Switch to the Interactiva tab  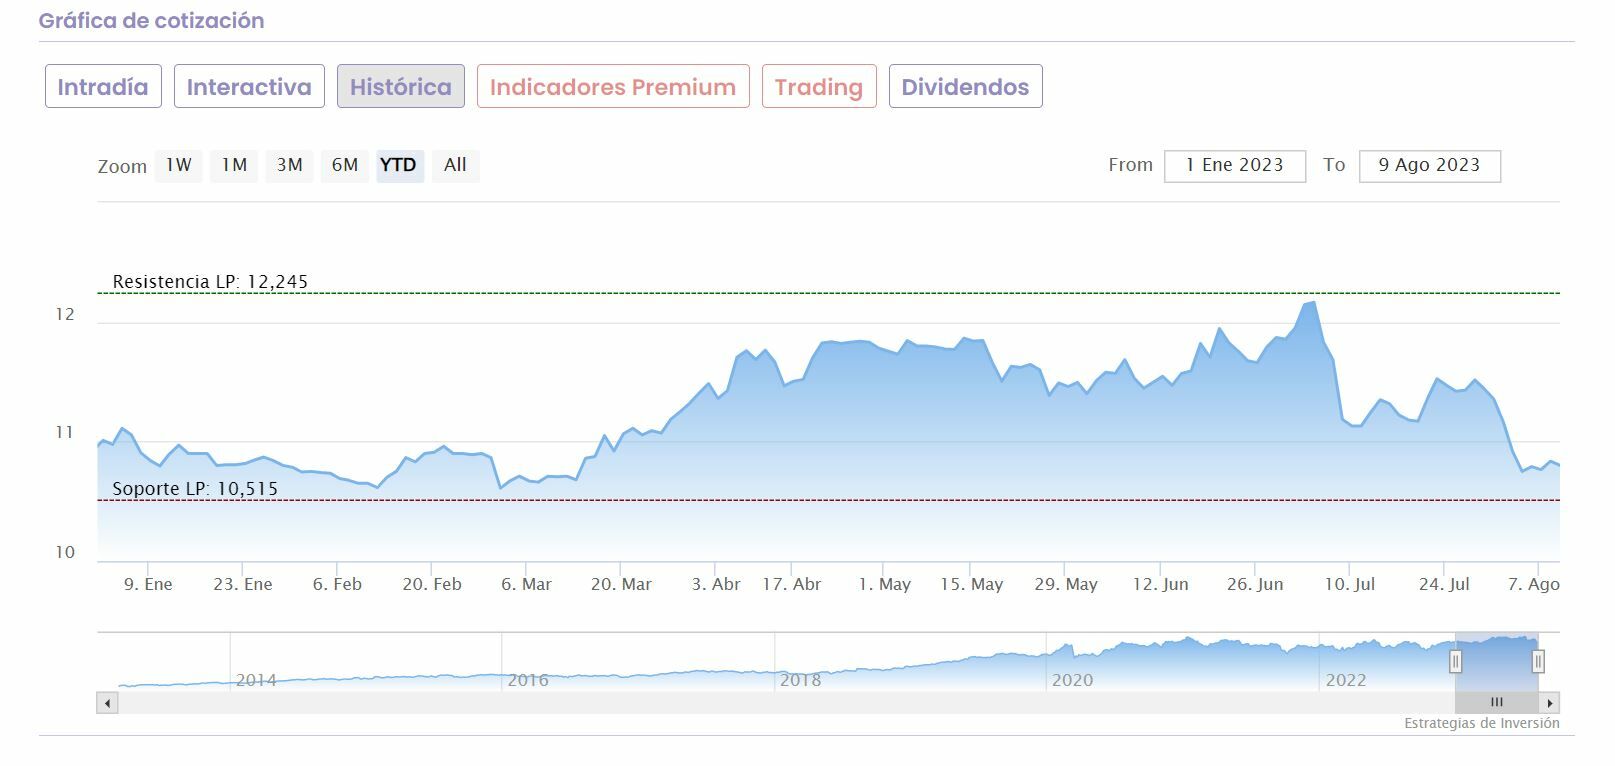(249, 87)
